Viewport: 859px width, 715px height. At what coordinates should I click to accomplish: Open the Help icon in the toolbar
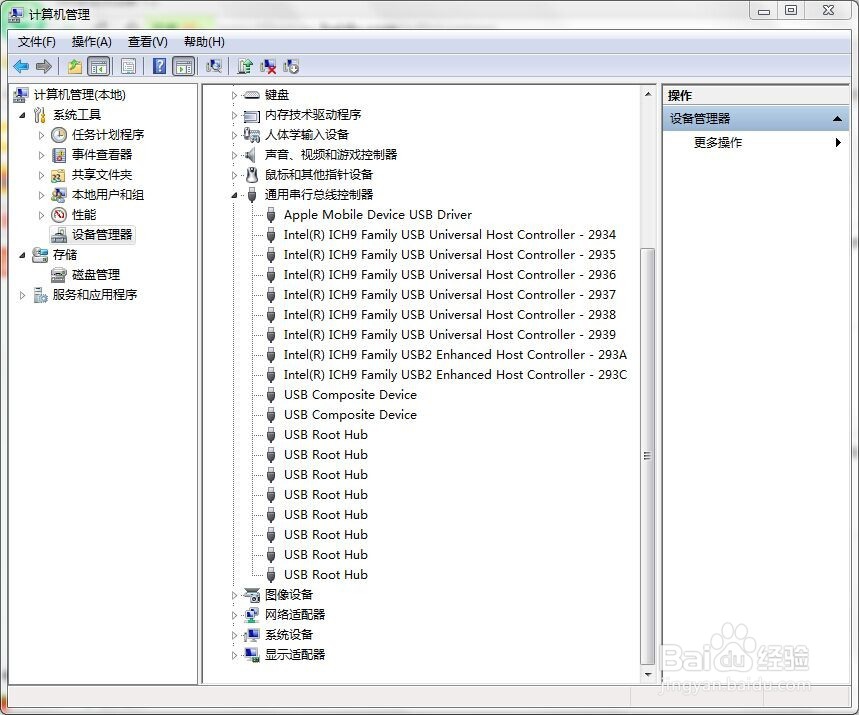[160, 66]
